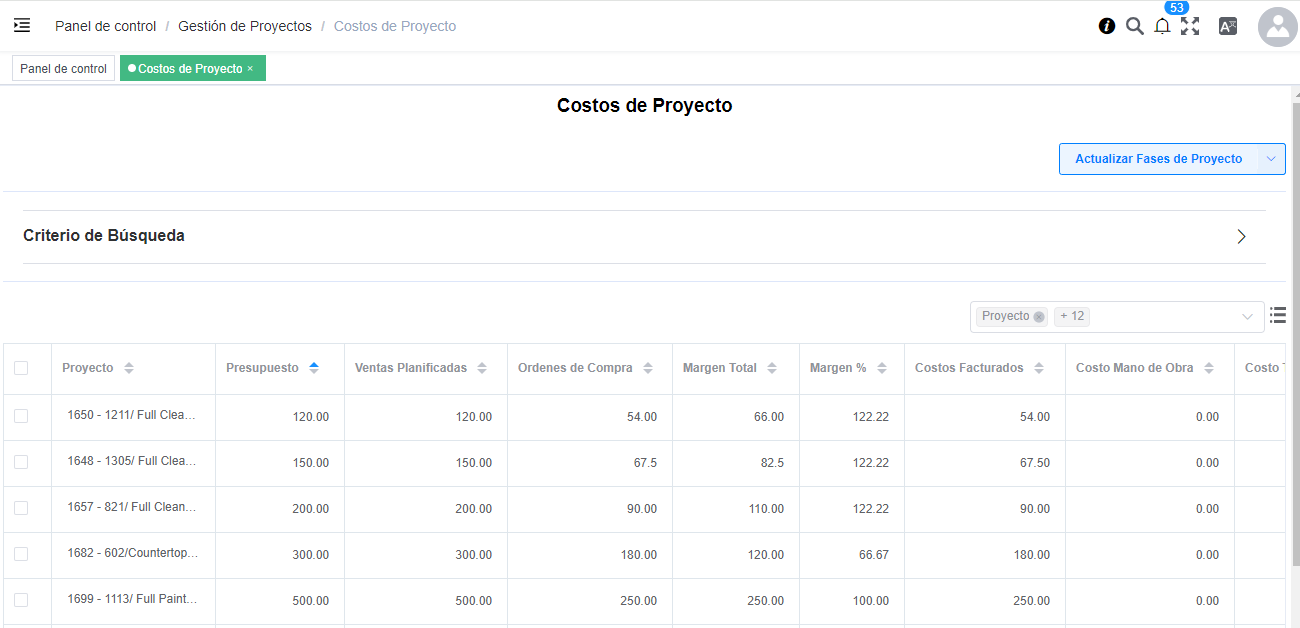Open the language translation icon

(x=1227, y=26)
